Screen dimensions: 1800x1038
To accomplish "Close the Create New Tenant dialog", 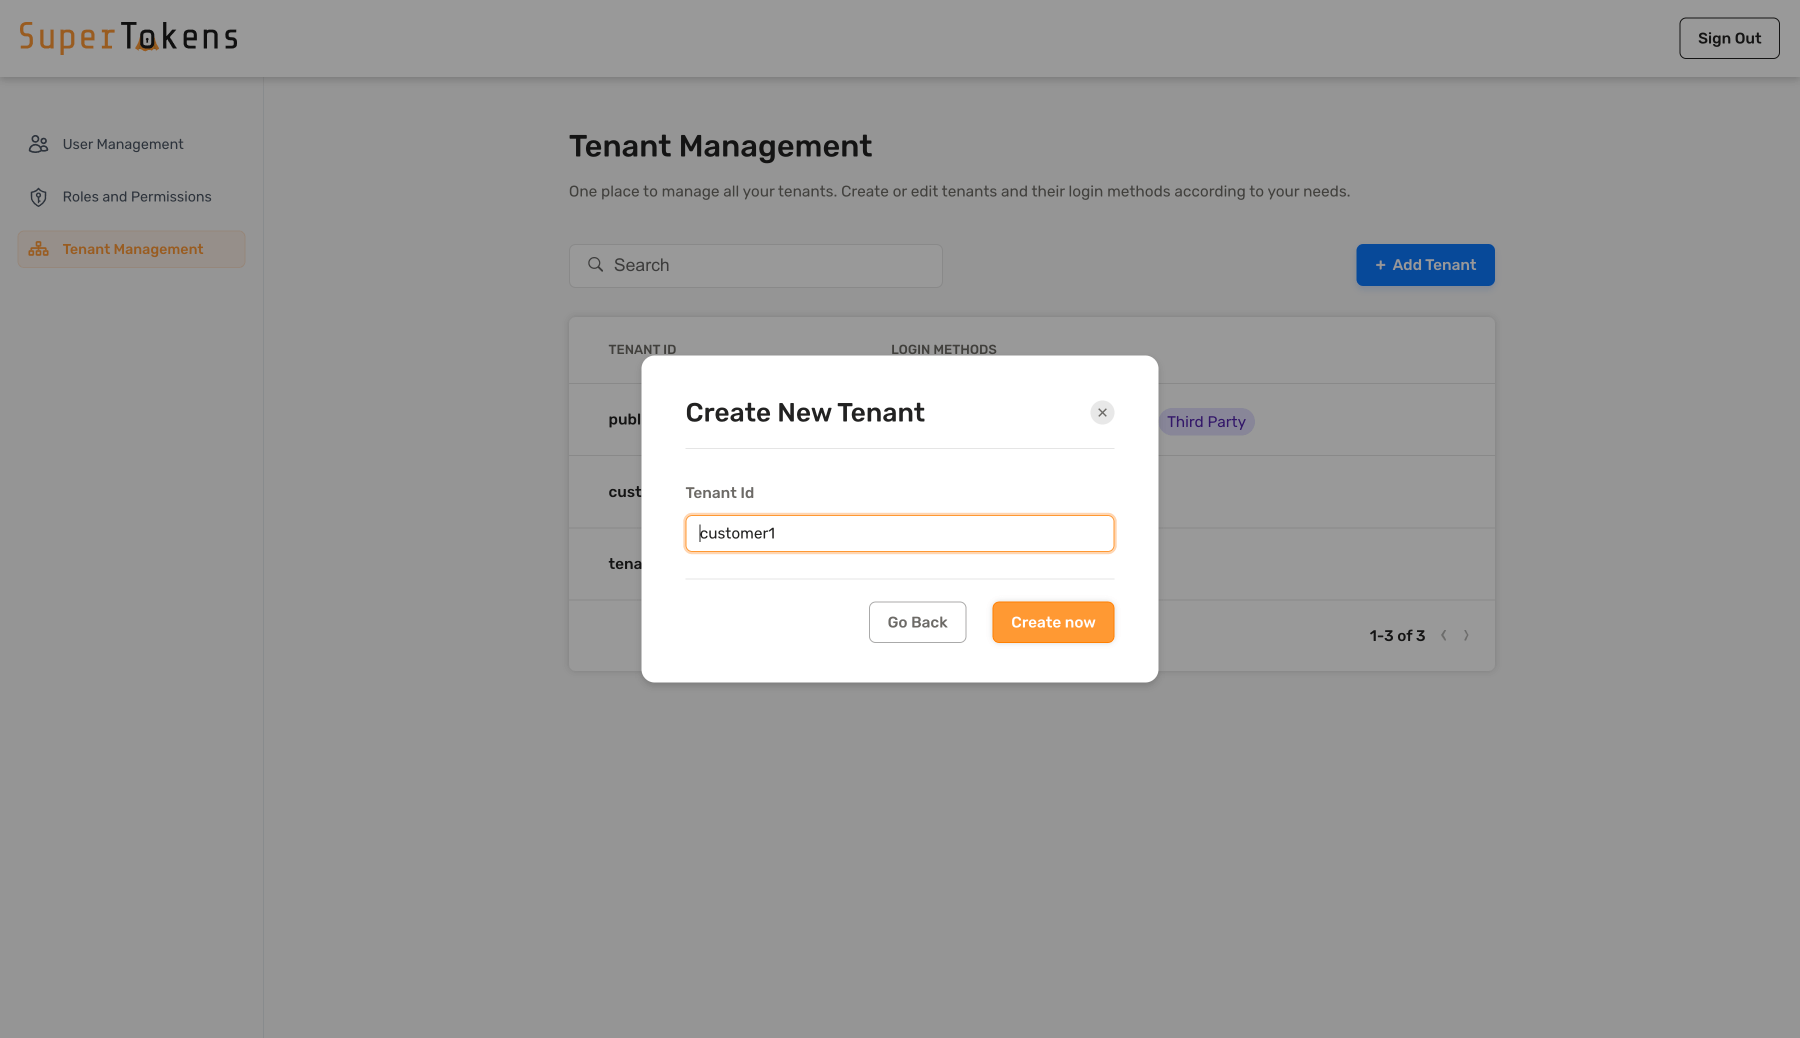I will pyautogui.click(x=1102, y=412).
